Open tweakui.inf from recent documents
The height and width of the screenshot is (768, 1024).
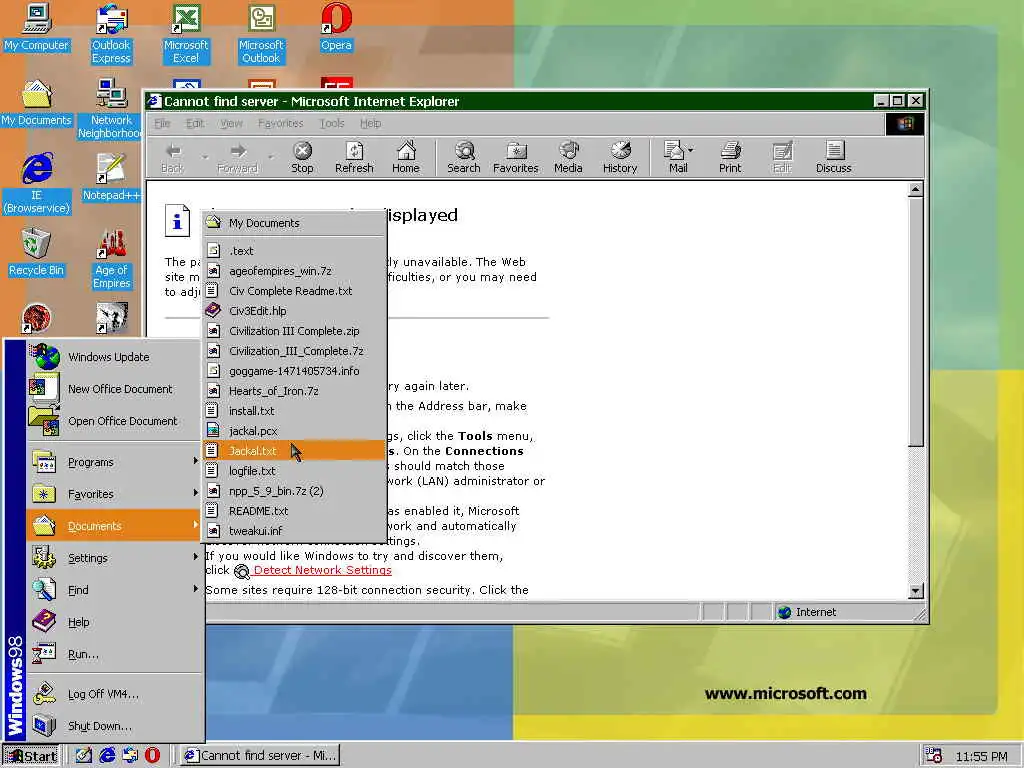coord(294,530)
